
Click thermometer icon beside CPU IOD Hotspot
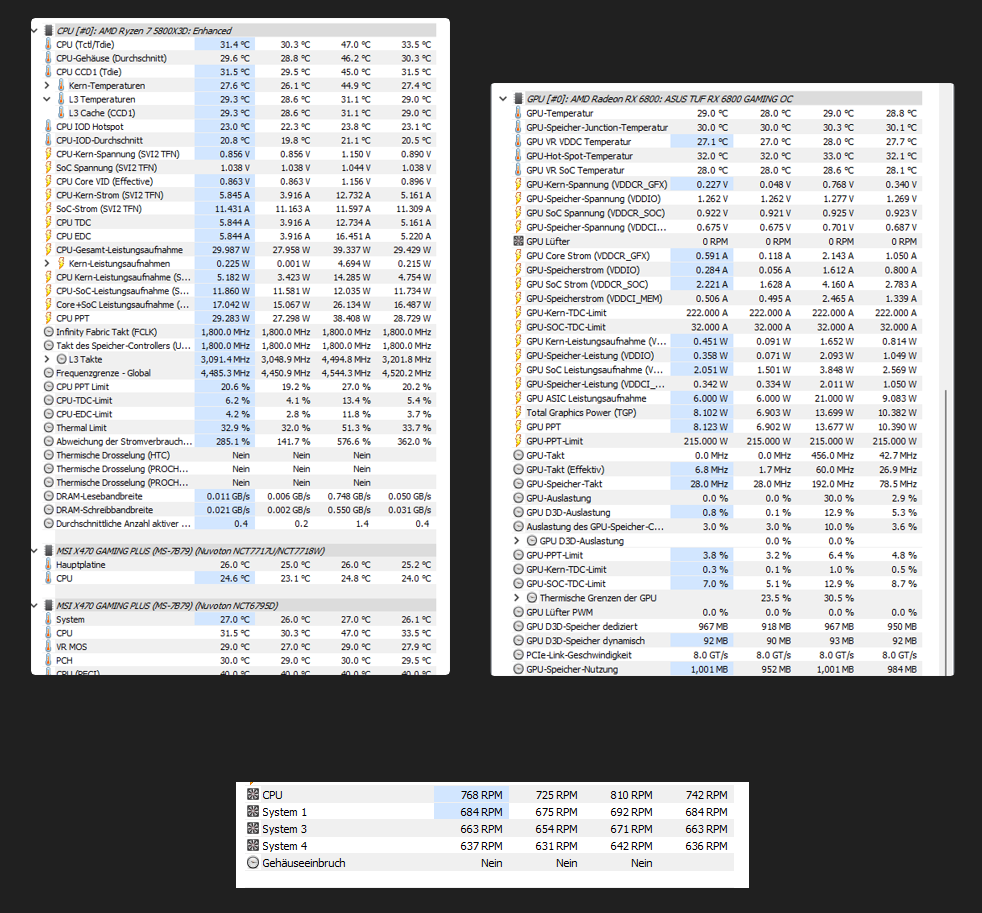click(x=48, y=126)
